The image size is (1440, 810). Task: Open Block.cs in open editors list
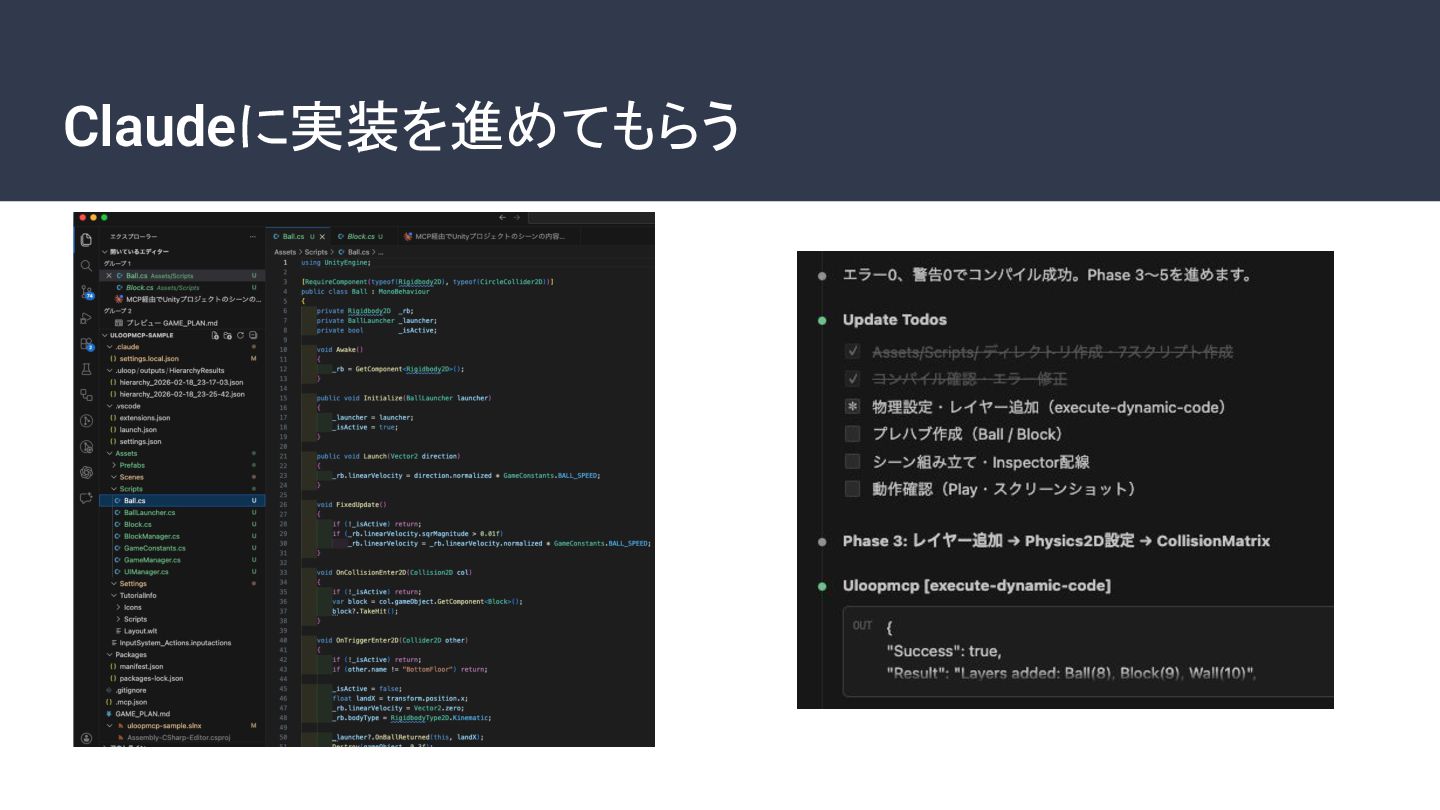tap(182, 287)
